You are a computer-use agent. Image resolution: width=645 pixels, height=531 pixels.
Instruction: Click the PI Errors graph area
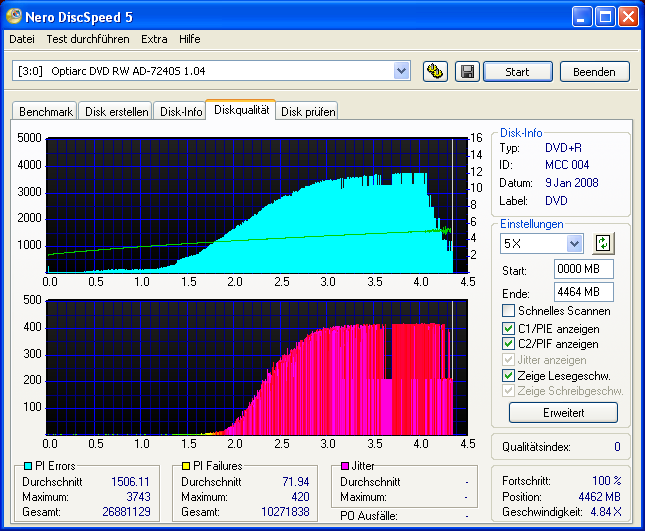click(257, 205)
